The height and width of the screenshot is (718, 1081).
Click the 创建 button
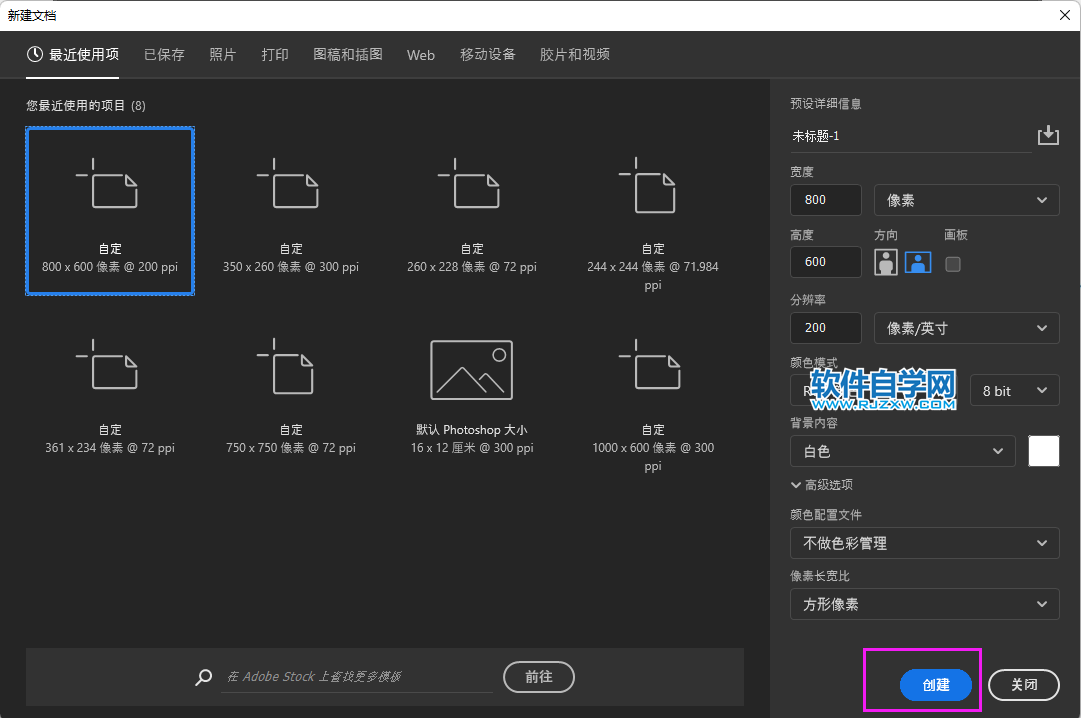[x=936, y=685]
